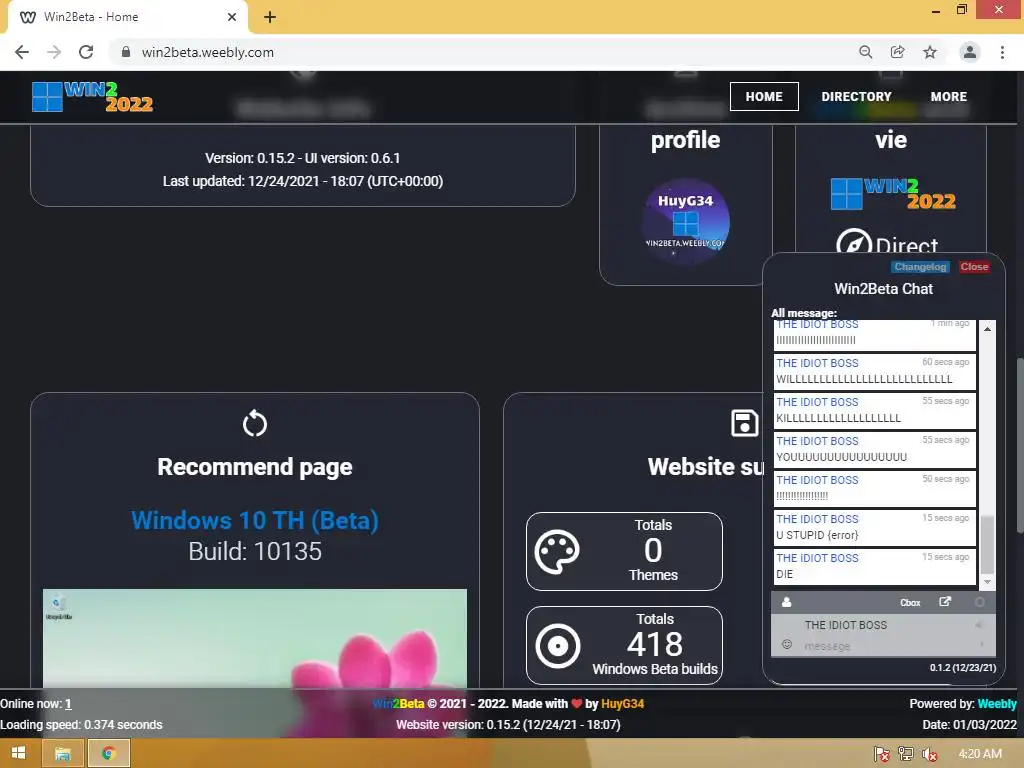
Task: Click the Win2Beta text in footer
Action: click(398, 704)
